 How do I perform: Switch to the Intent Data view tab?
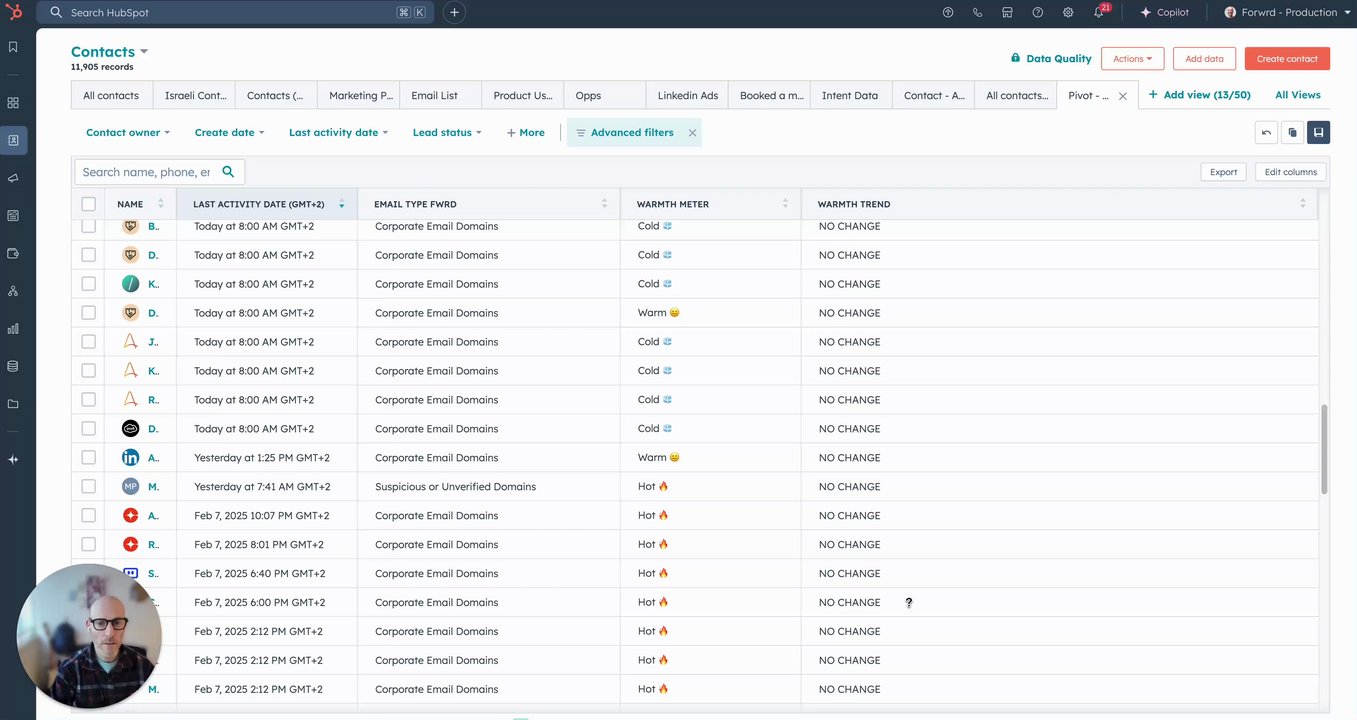pos(850,95)
